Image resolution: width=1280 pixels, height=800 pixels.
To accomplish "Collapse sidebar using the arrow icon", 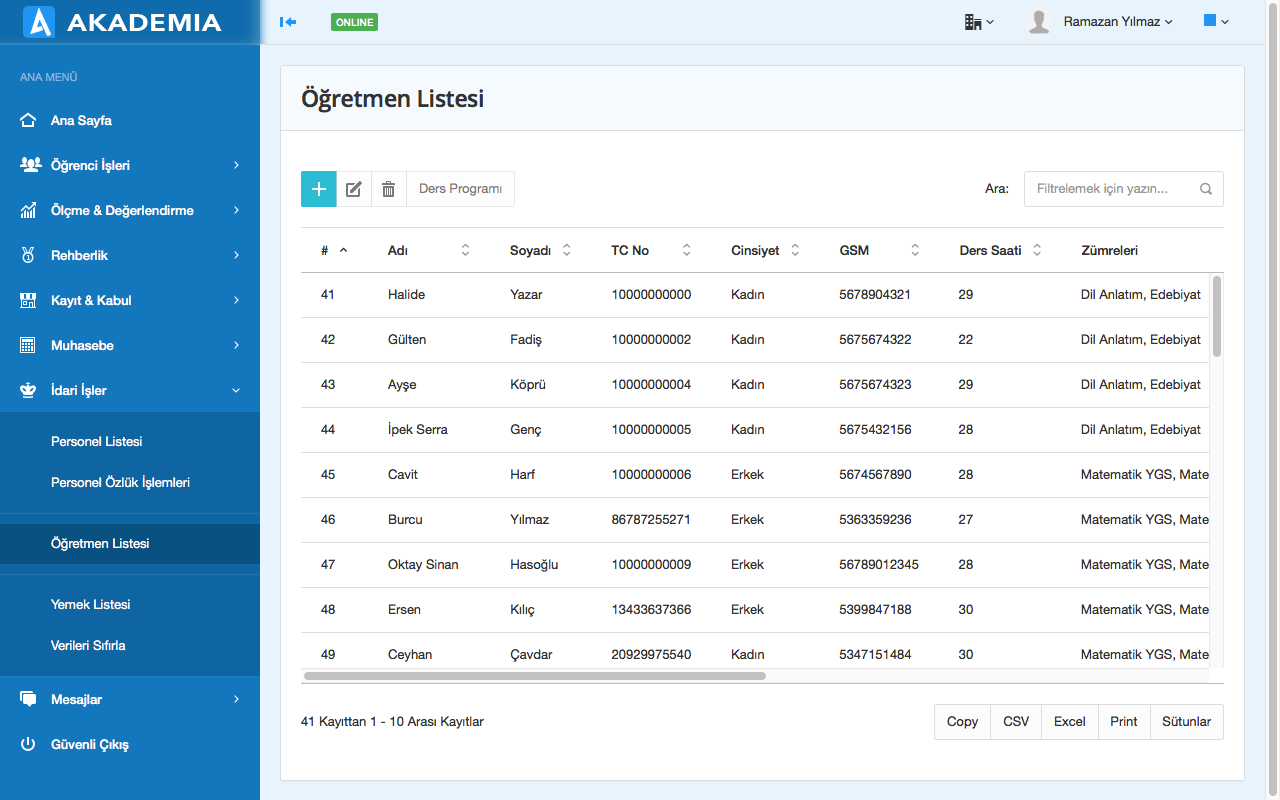I will [x=288, y=22].
